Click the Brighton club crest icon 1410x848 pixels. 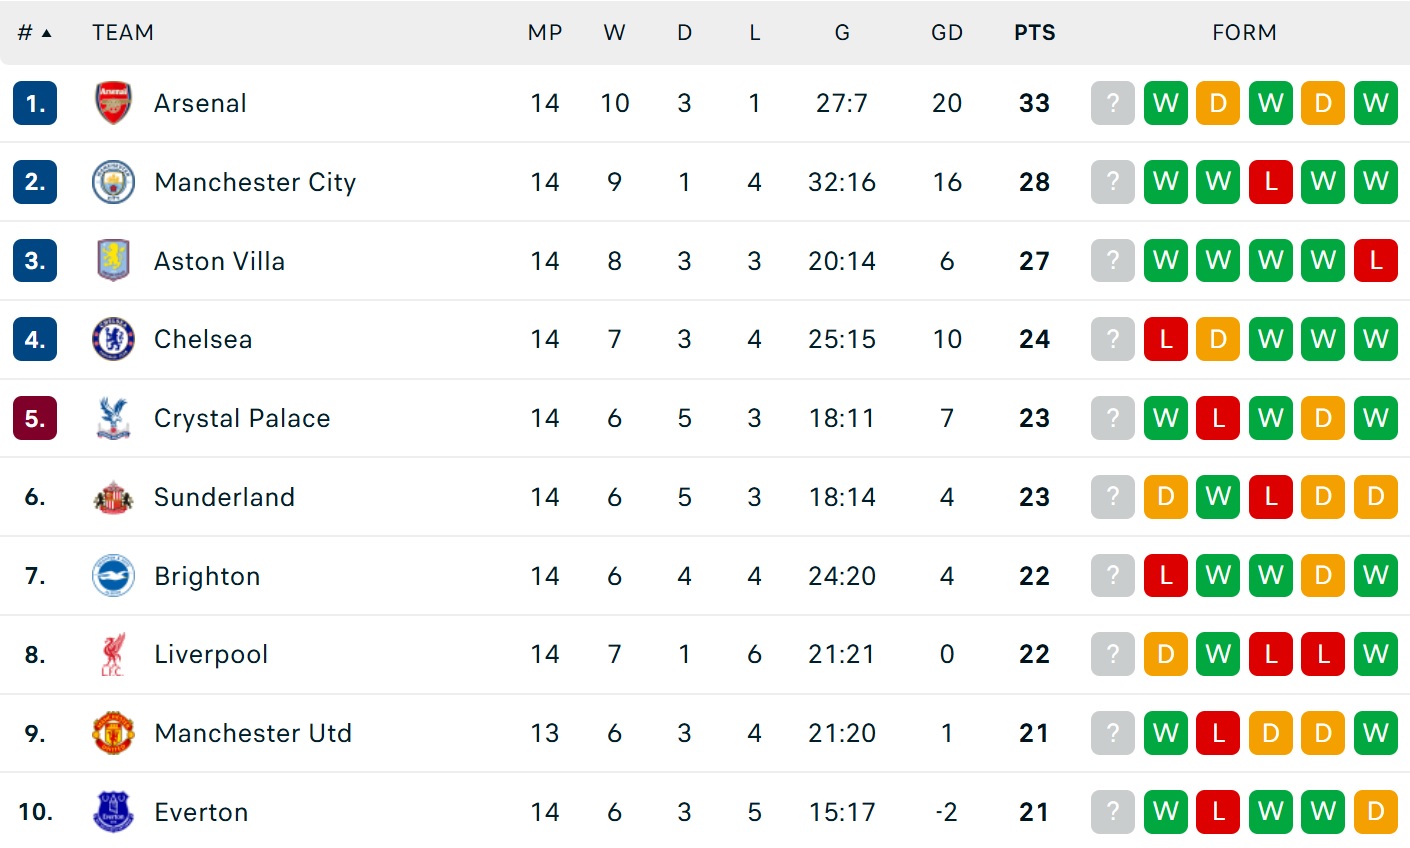click(113, 576)
